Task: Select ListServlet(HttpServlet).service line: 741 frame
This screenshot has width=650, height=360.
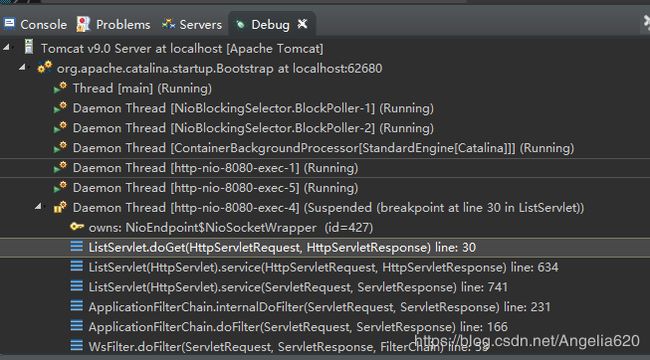Action: coord(298,287)
